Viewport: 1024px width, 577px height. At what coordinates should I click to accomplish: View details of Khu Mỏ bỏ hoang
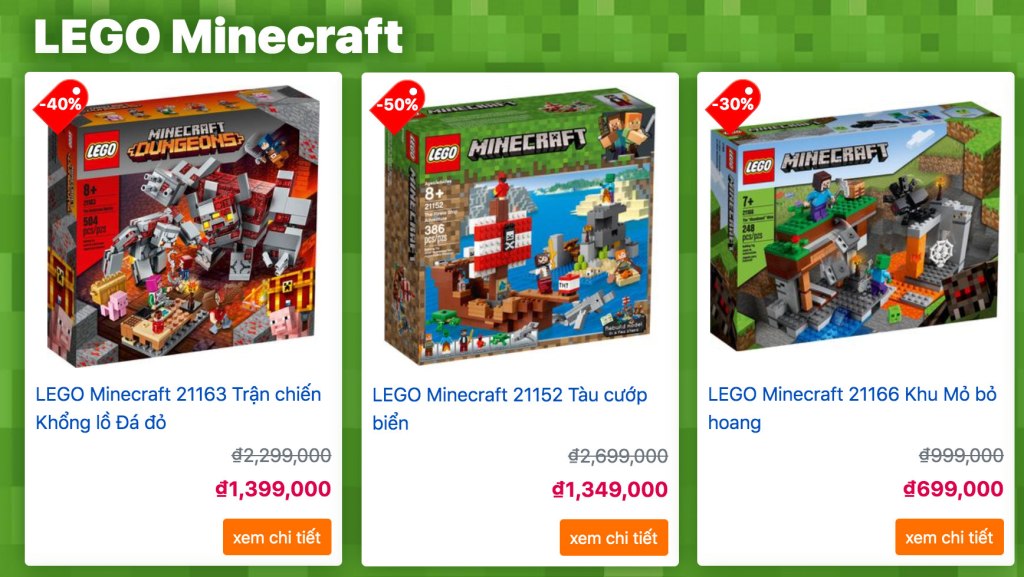pyautogui.click(x=949, y=537)
